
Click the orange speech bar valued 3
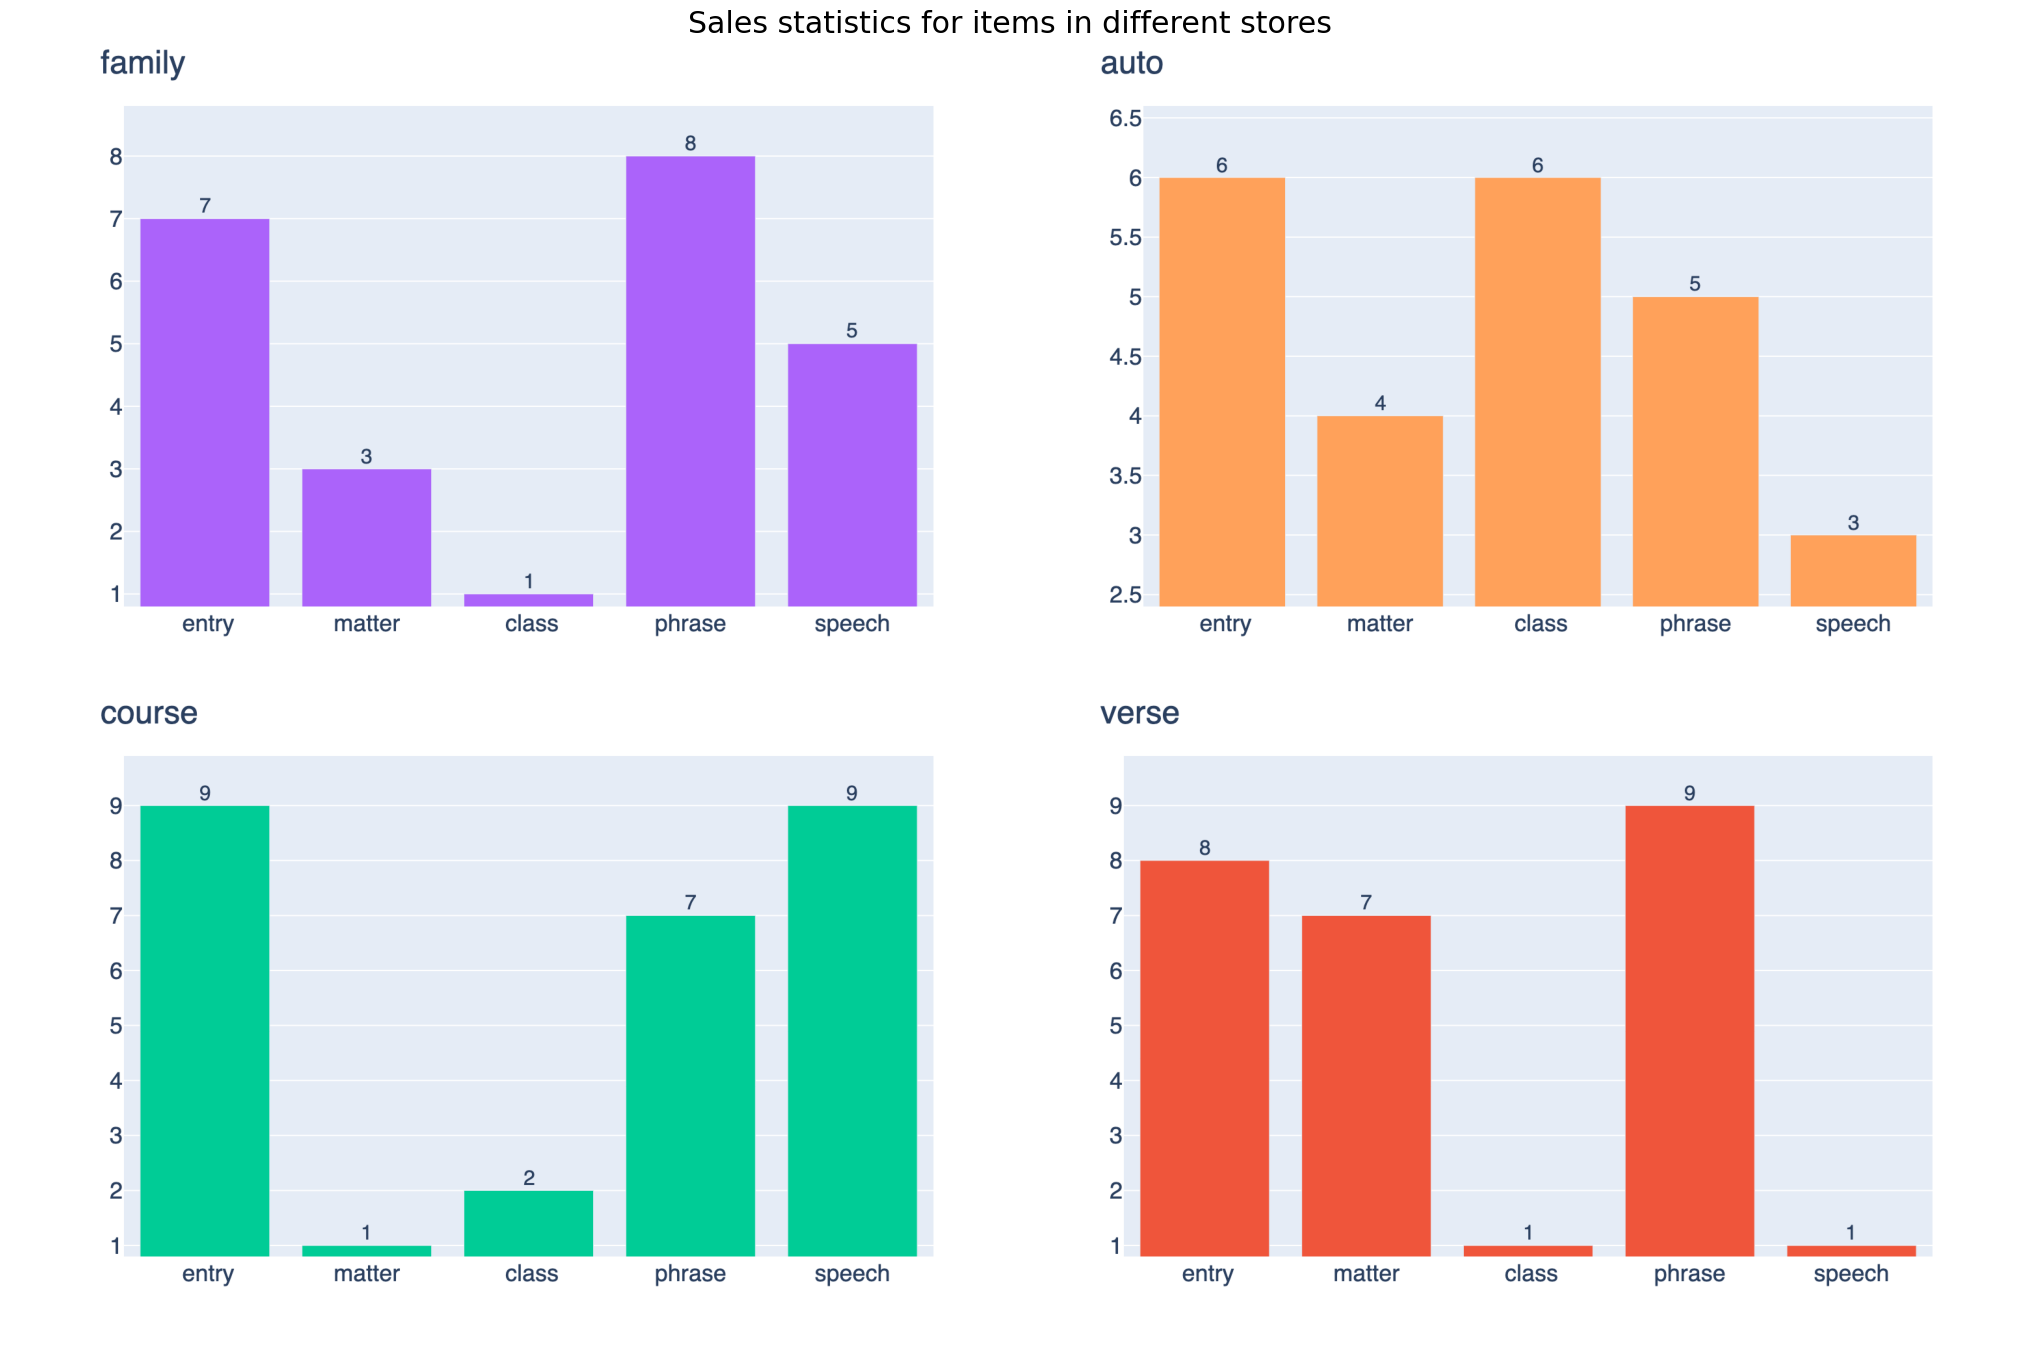pyautogui.click(x=1853, y=570)
